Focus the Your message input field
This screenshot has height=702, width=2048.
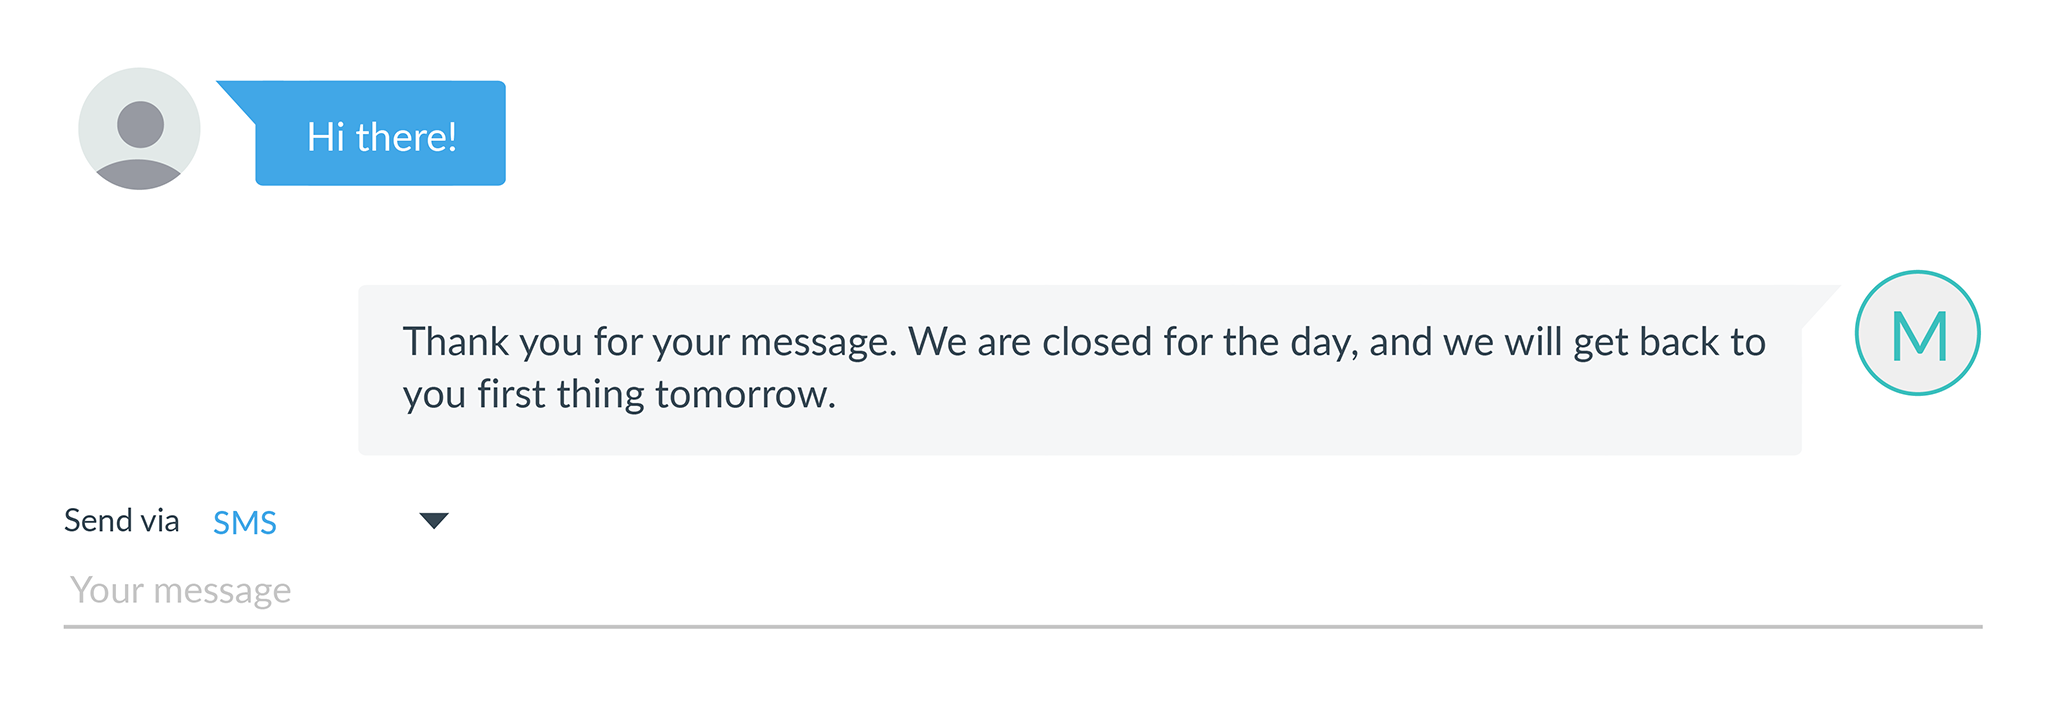(1023, 591)
